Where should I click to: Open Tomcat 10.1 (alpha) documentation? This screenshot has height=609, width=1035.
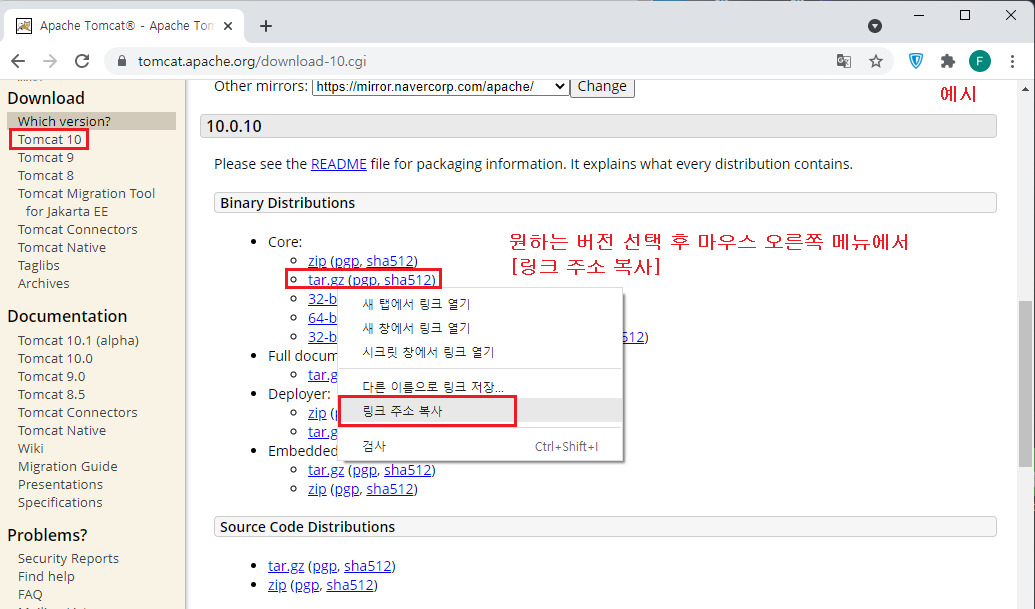click(x=78, y=340)
